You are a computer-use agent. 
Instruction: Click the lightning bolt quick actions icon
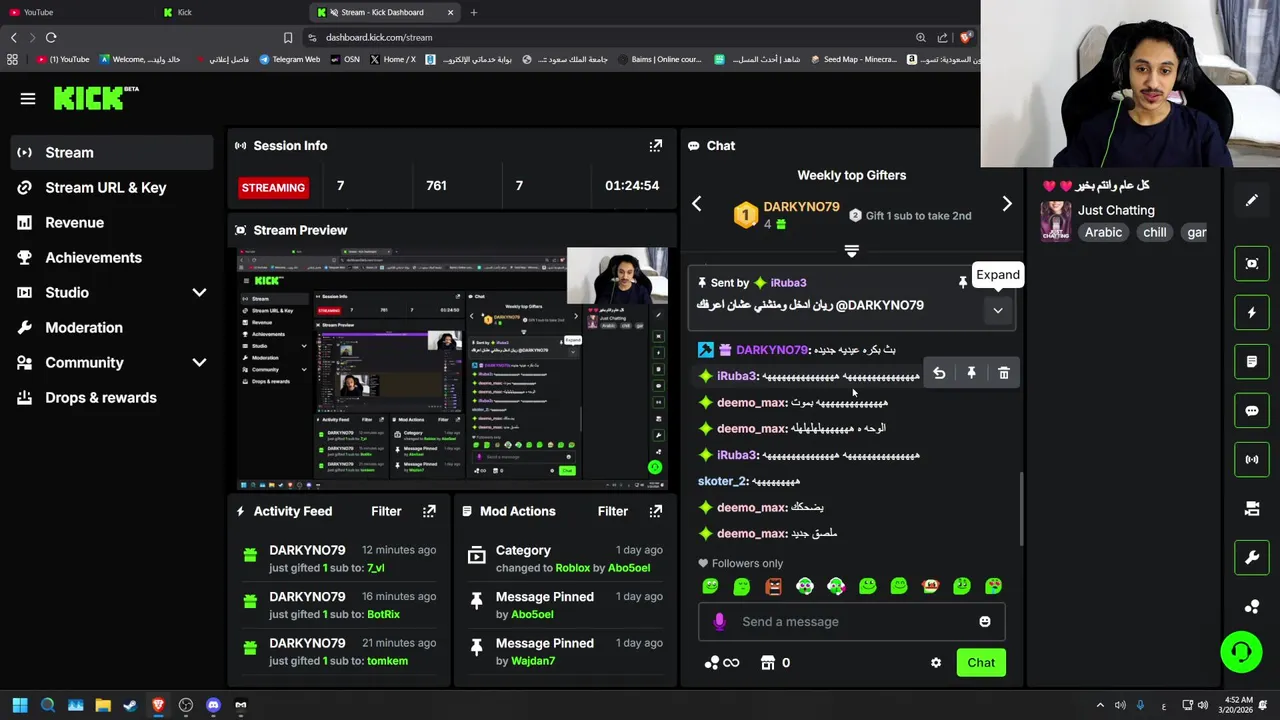tap(1251, 312)
